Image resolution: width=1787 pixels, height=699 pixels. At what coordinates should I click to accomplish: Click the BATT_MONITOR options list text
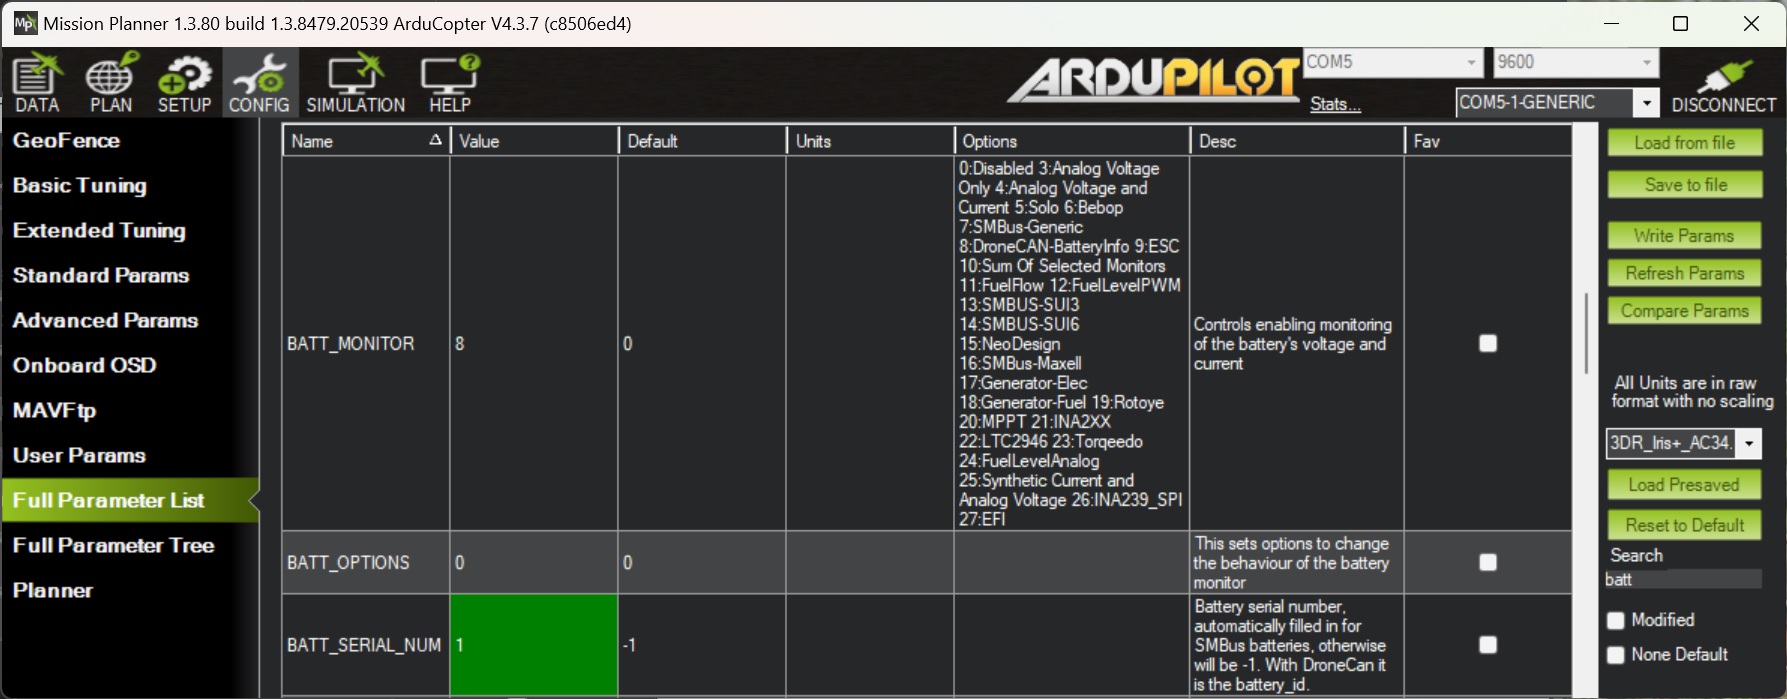1071,344
